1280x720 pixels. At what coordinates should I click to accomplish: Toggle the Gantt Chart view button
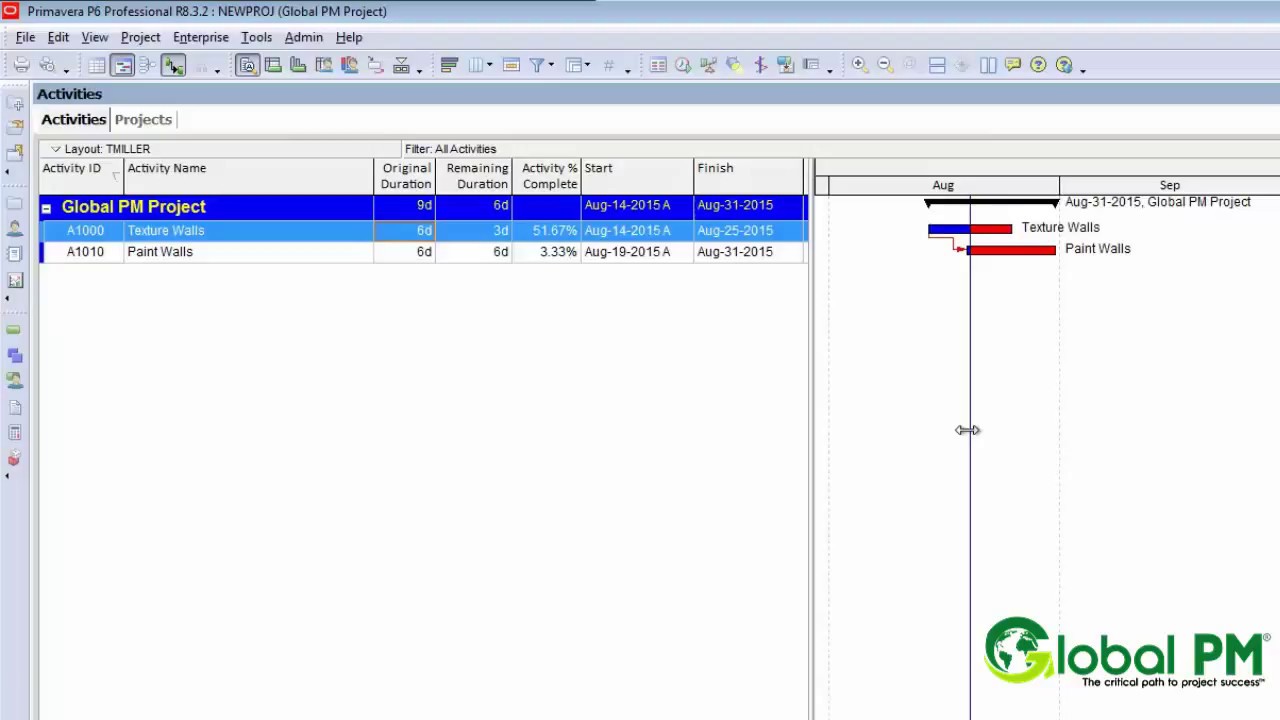[x=122, y=65]
